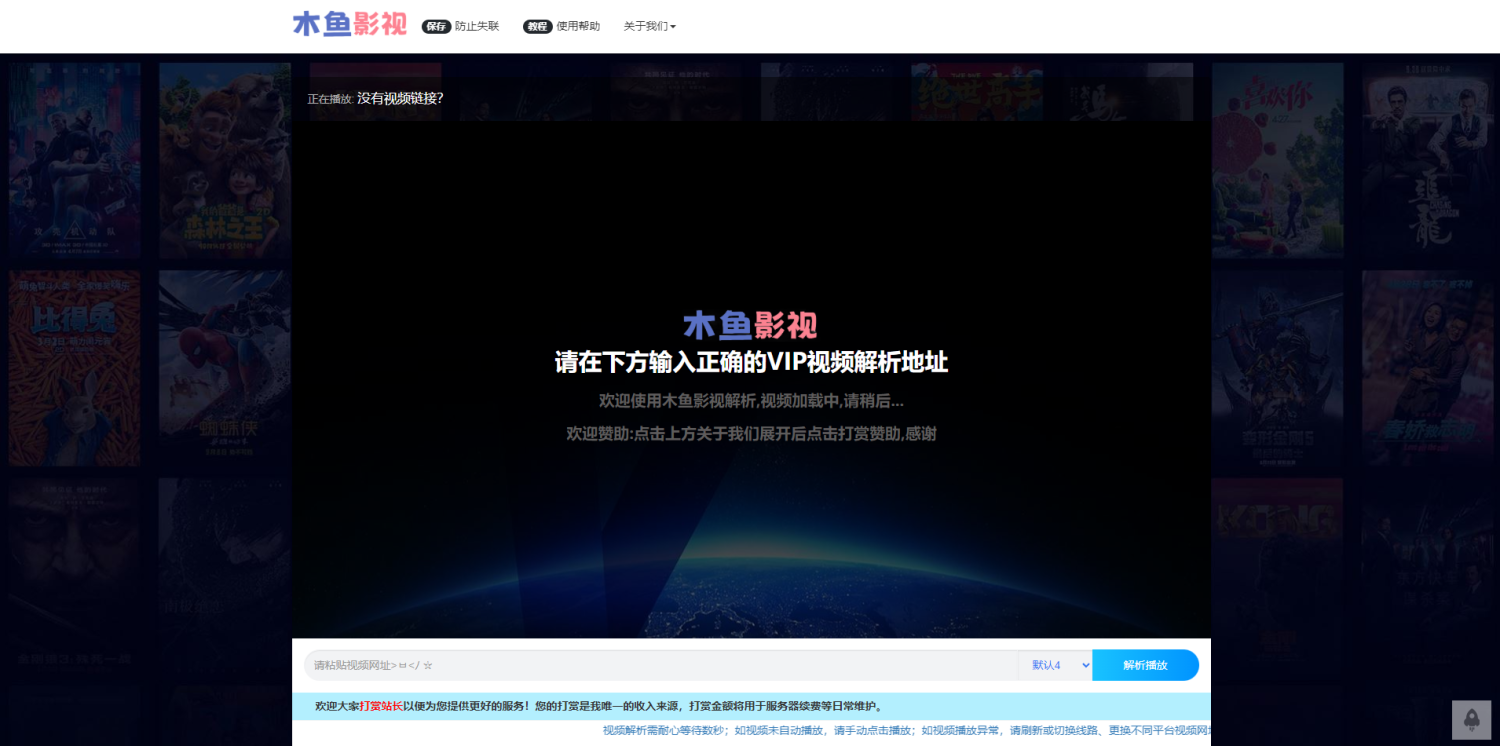The width and height of the screenshot is (1500, 746).
Task: Click the rocket back-to-top icon
Action: click(x=1471, y=719)
